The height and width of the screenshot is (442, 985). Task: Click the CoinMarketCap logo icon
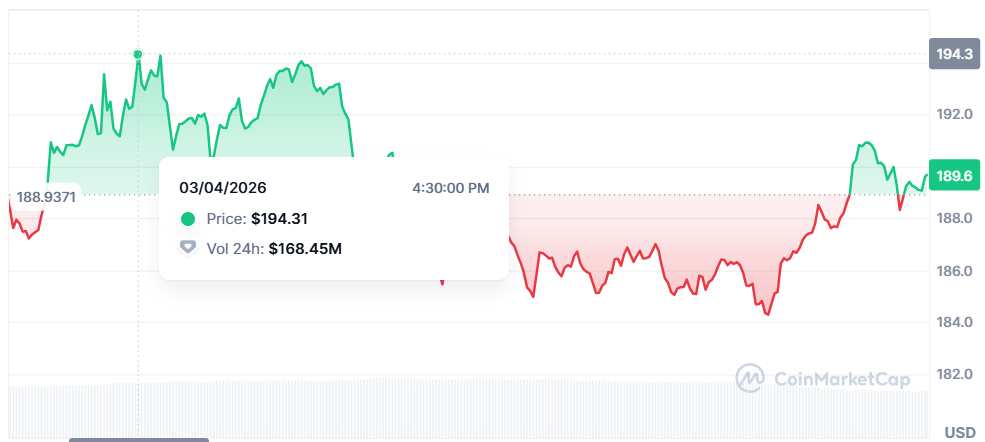(x=750, y=378)
